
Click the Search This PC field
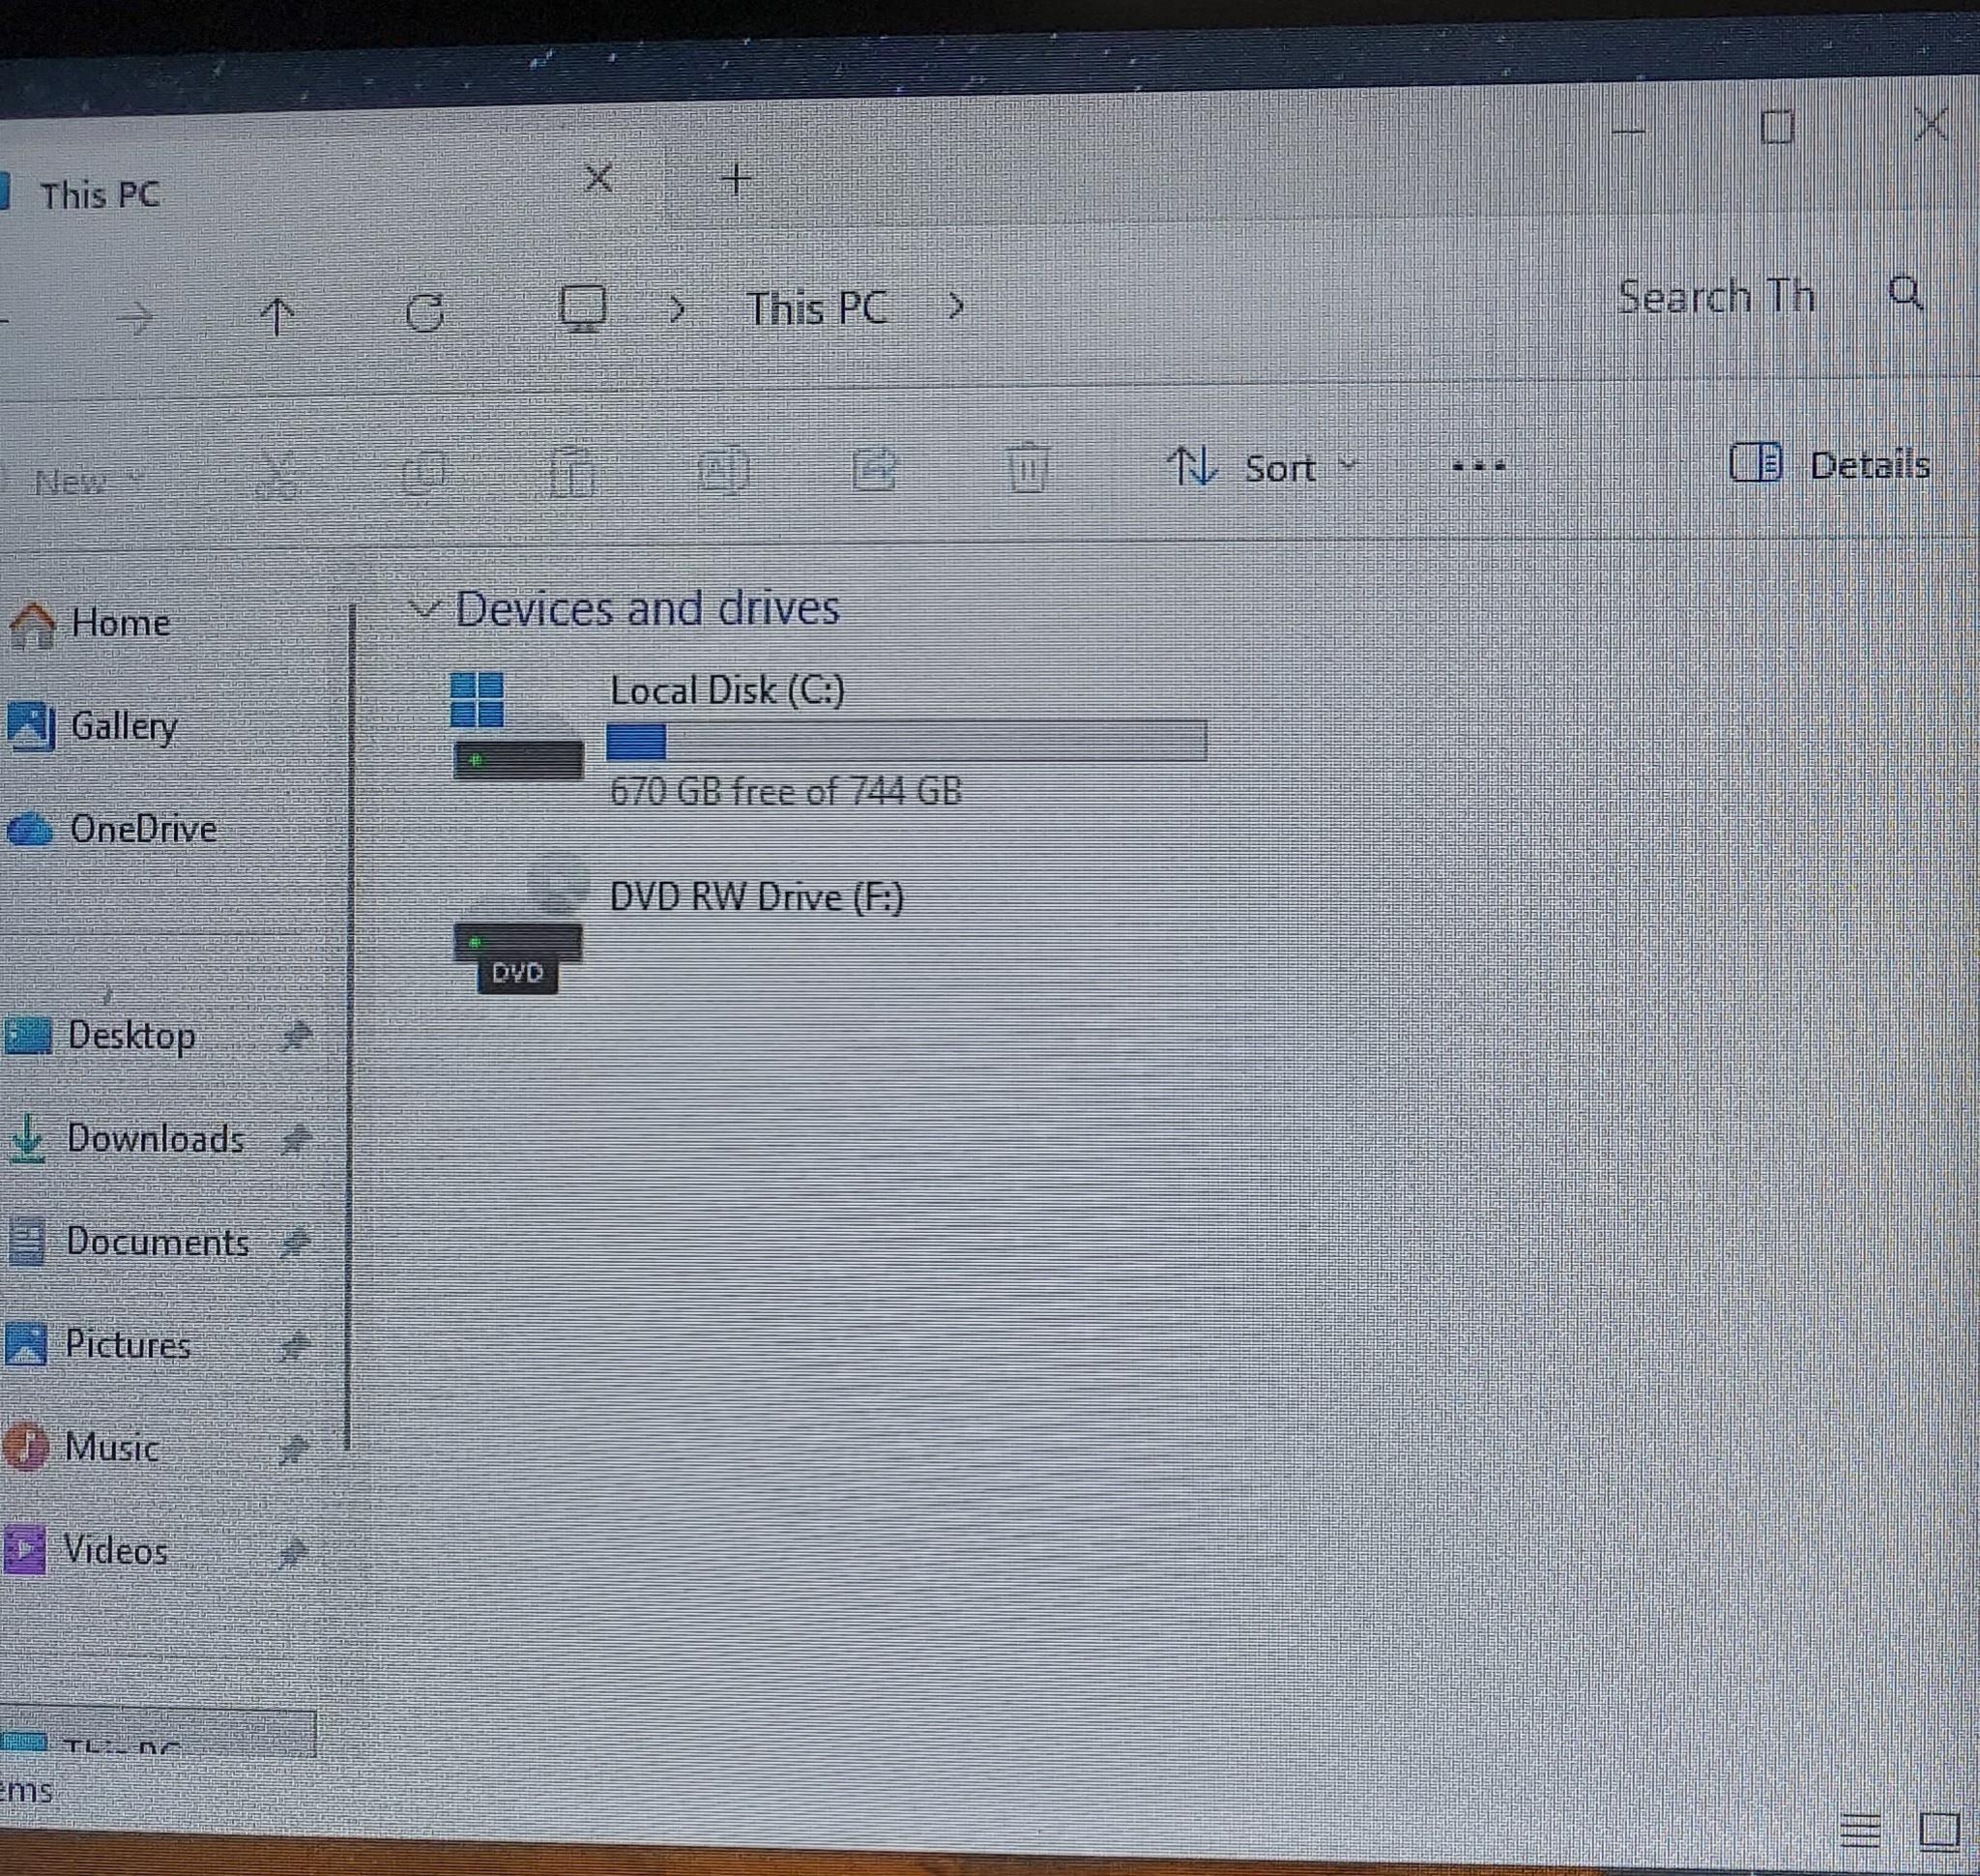pos(1716,297)
